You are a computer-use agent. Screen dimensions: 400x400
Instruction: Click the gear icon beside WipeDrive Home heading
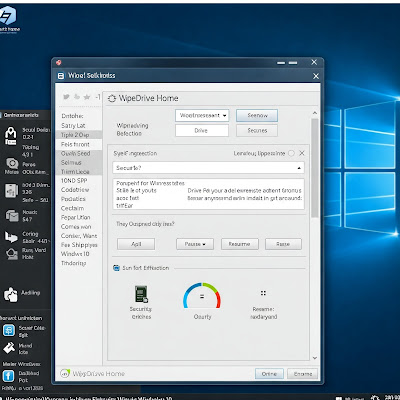click(112, 98)
